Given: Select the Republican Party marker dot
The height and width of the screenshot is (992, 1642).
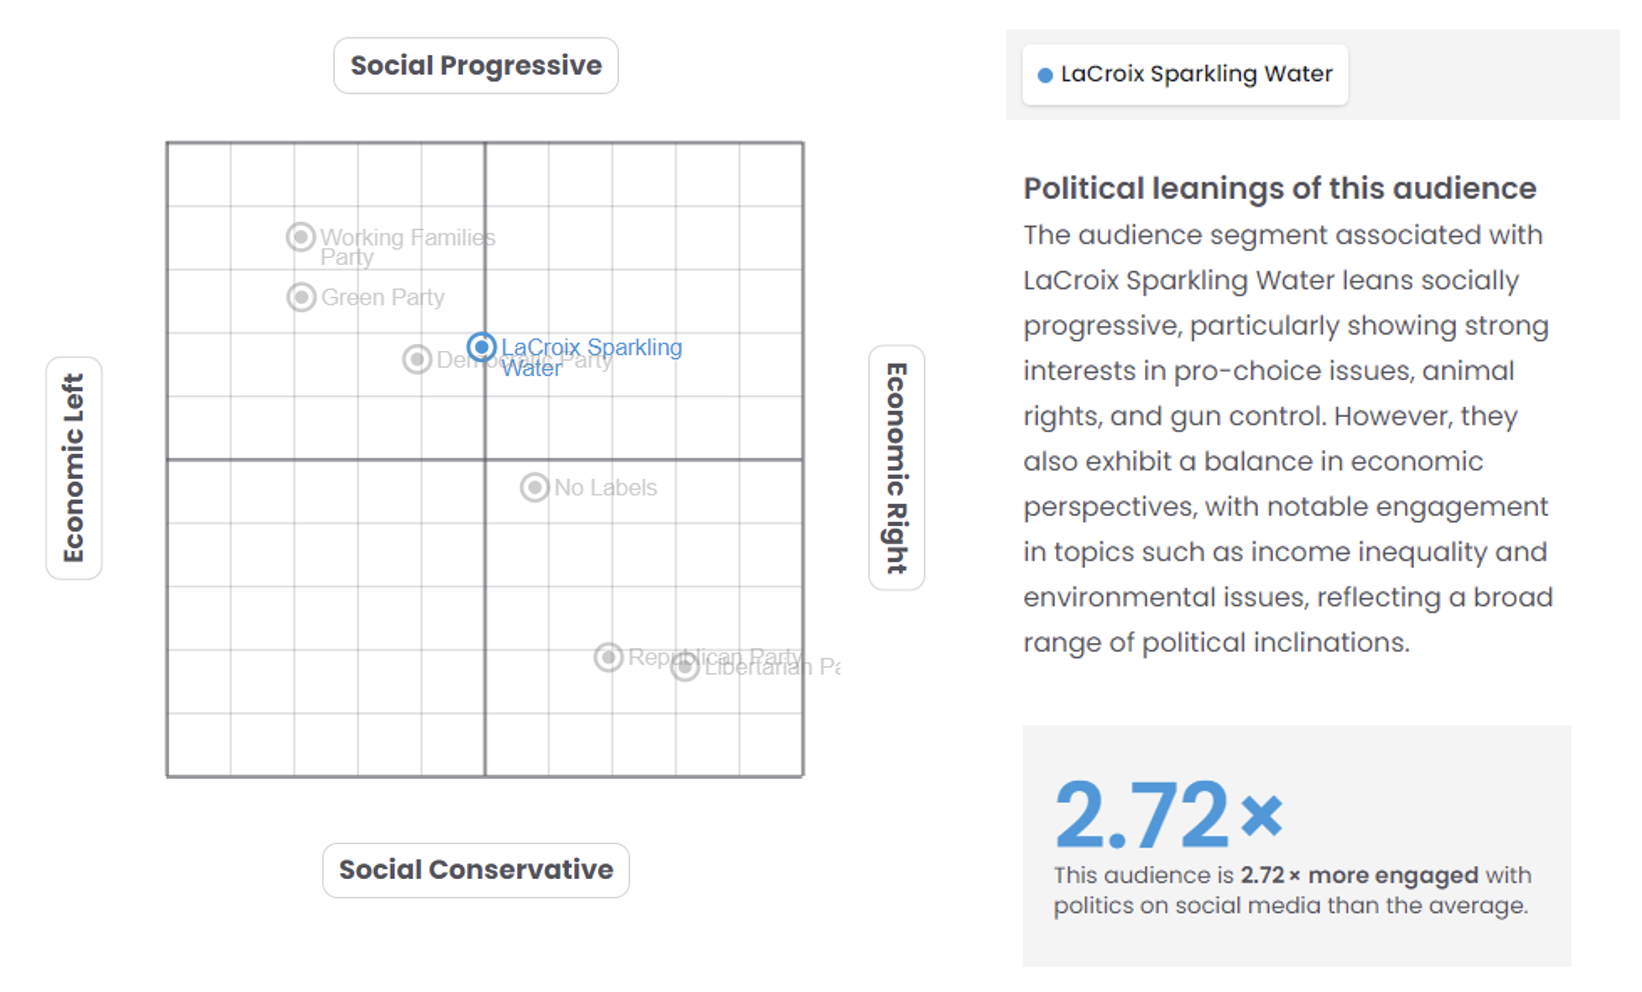Looking at the screenshot, I should point(608,657).
